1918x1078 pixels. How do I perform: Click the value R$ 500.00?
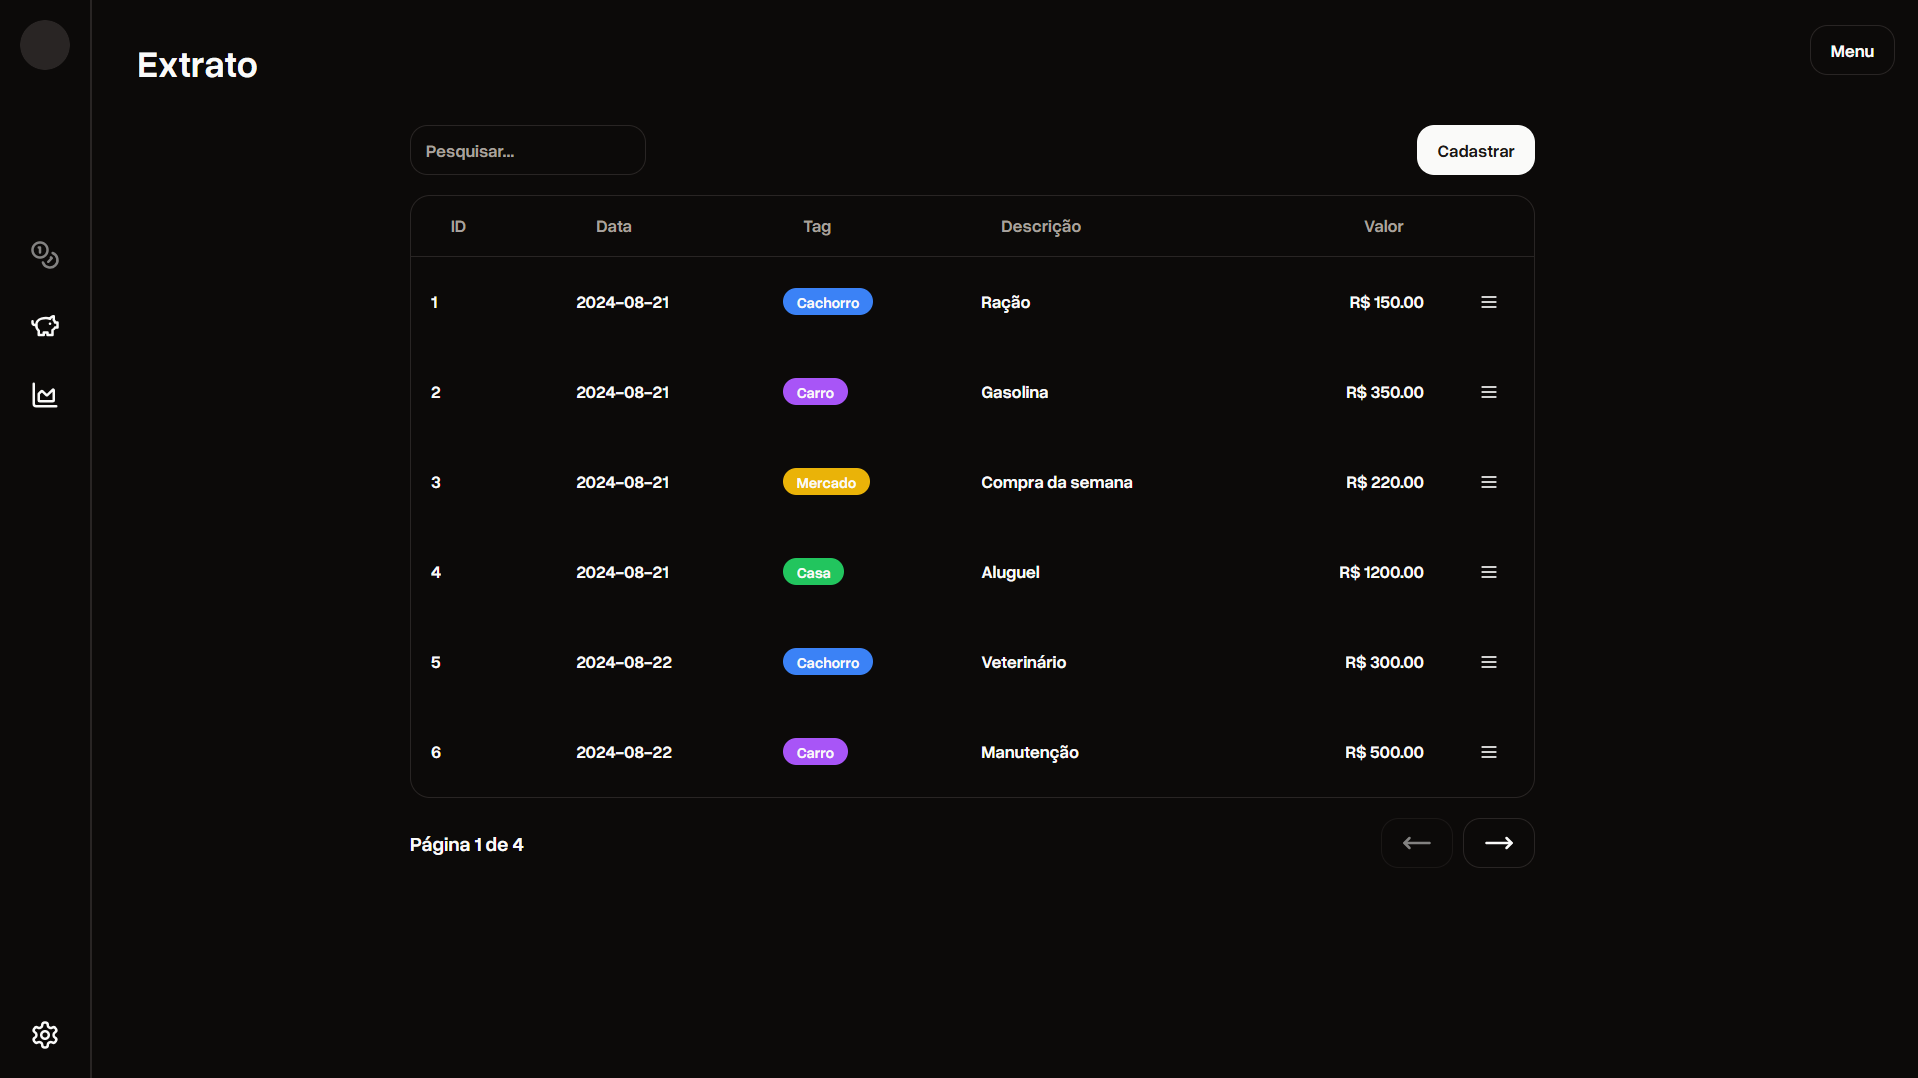click(x=1384, y=752)
